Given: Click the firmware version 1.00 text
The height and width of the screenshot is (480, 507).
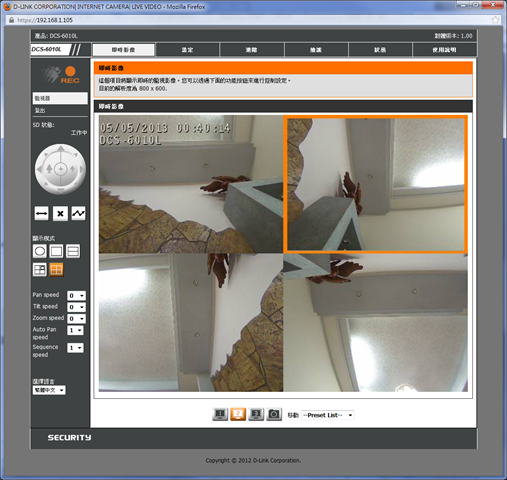Looking at the screenshot, I should (x=453, y=36).
